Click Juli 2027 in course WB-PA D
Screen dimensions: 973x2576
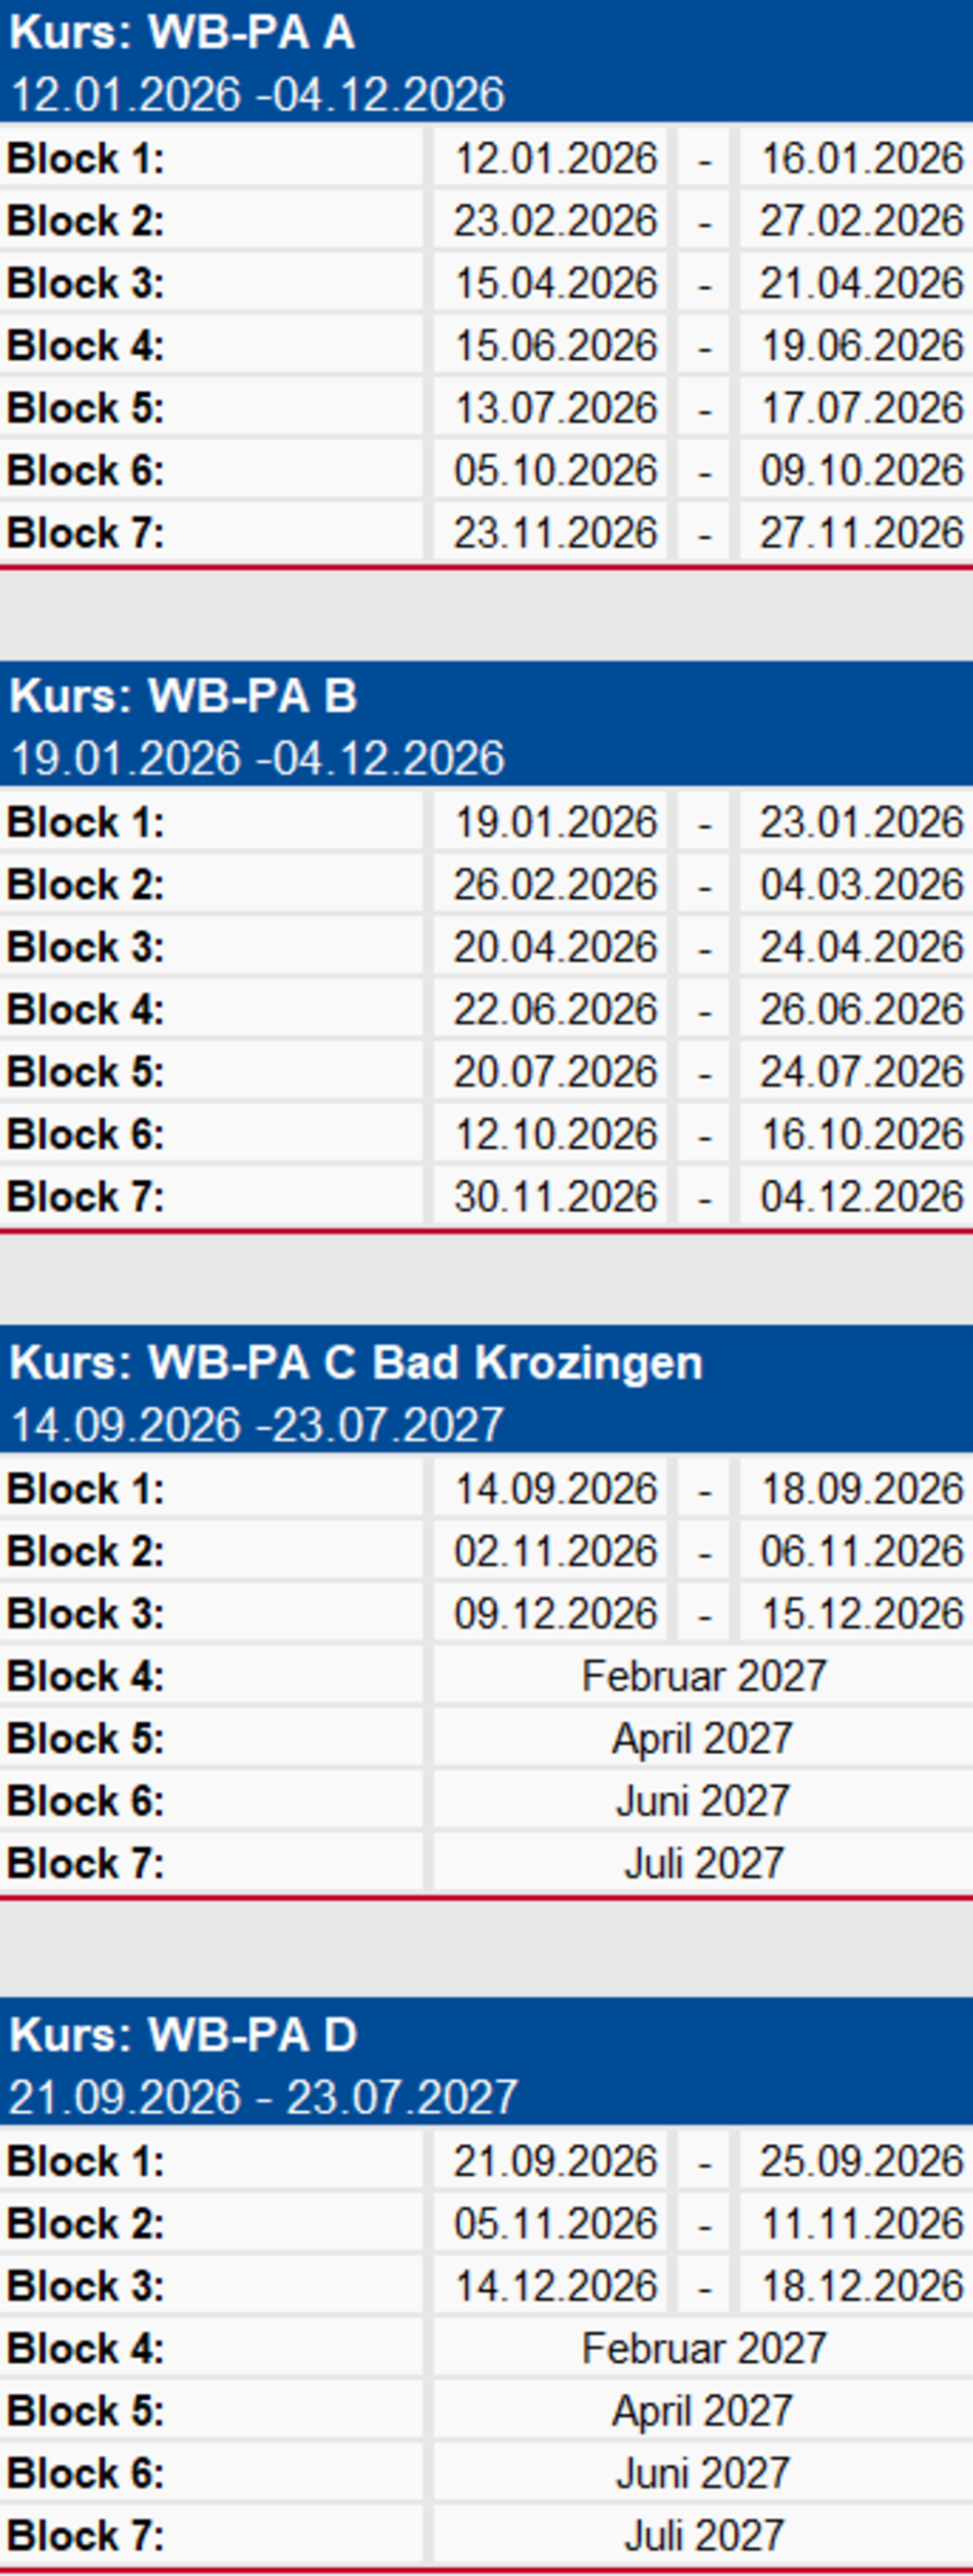[704, 2535]
